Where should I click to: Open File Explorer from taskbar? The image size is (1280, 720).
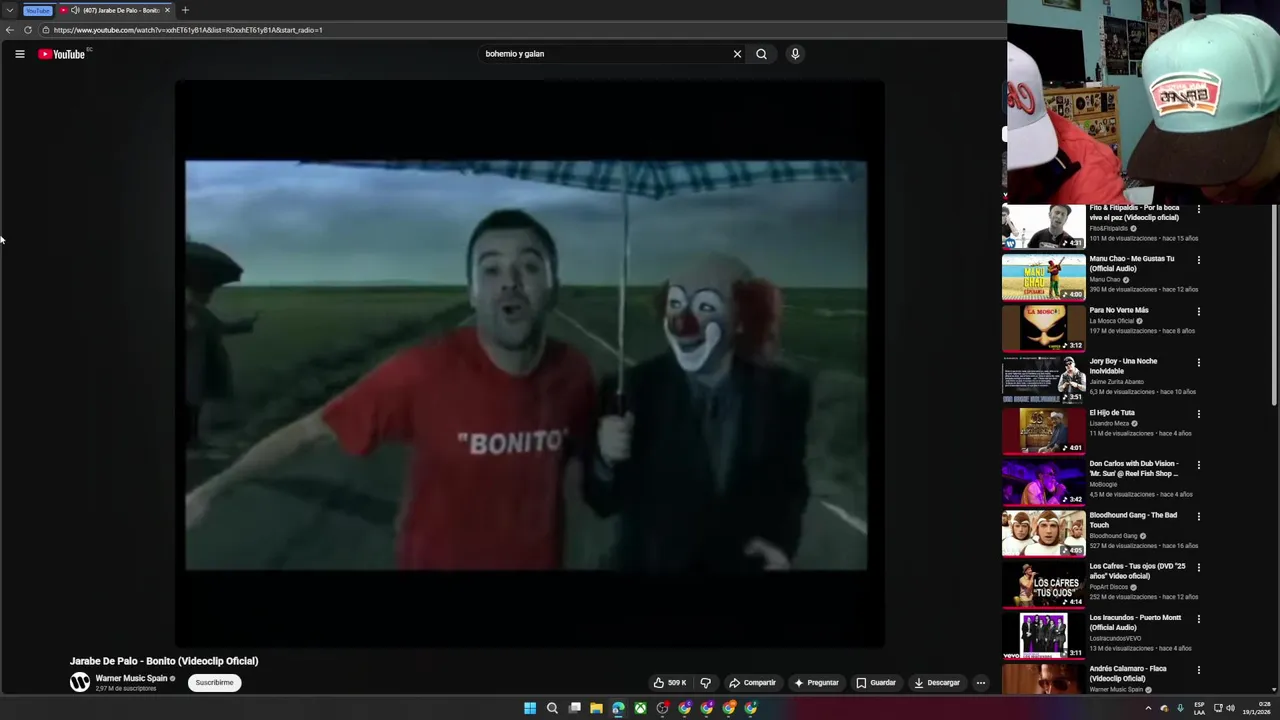coord(596,708)
